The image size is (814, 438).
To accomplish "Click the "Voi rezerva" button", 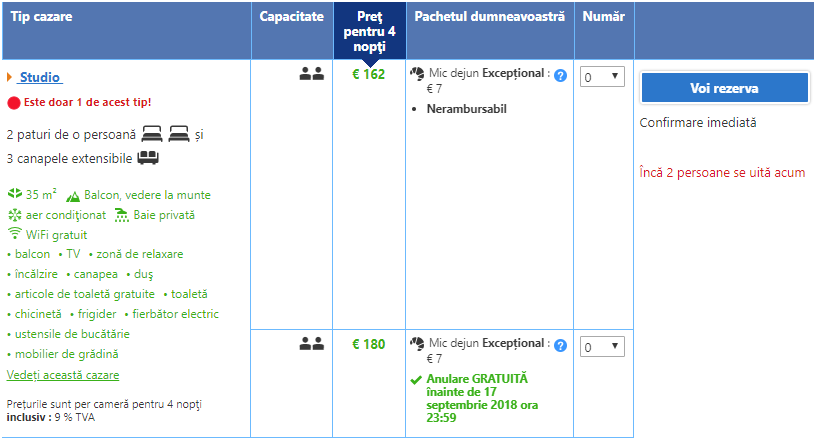I will (724, 88).
